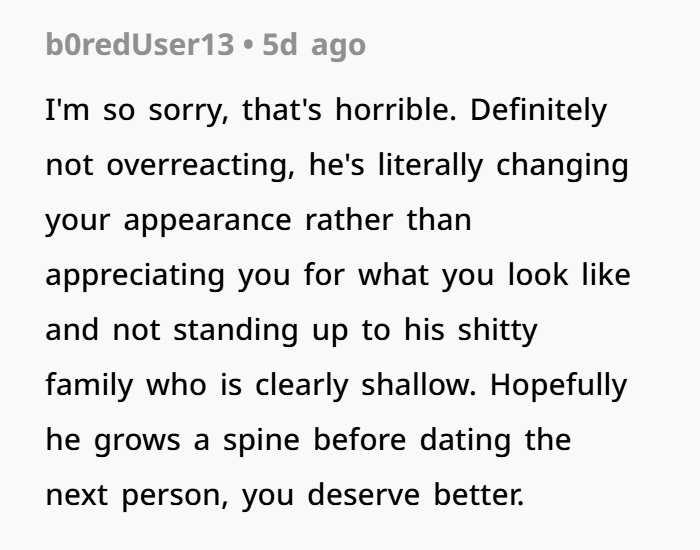Open the b0redUser13 profile link

(139, 45)
